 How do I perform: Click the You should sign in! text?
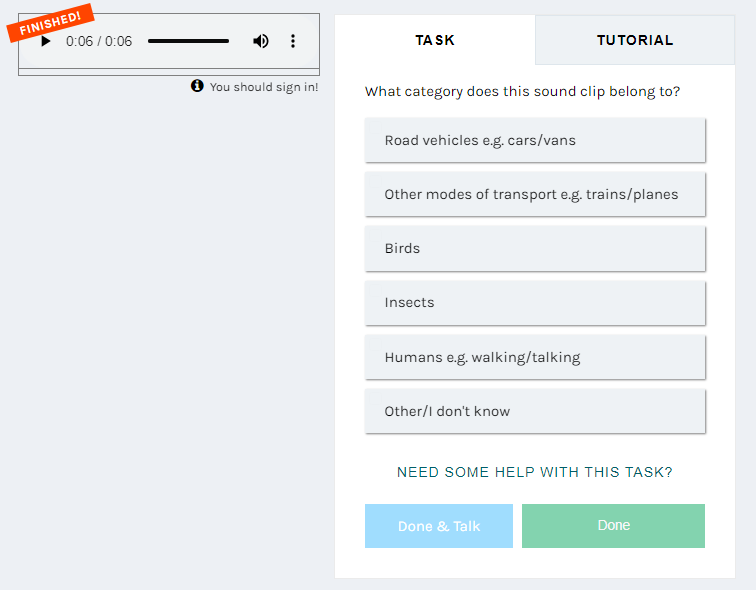[x=264, y=87]
